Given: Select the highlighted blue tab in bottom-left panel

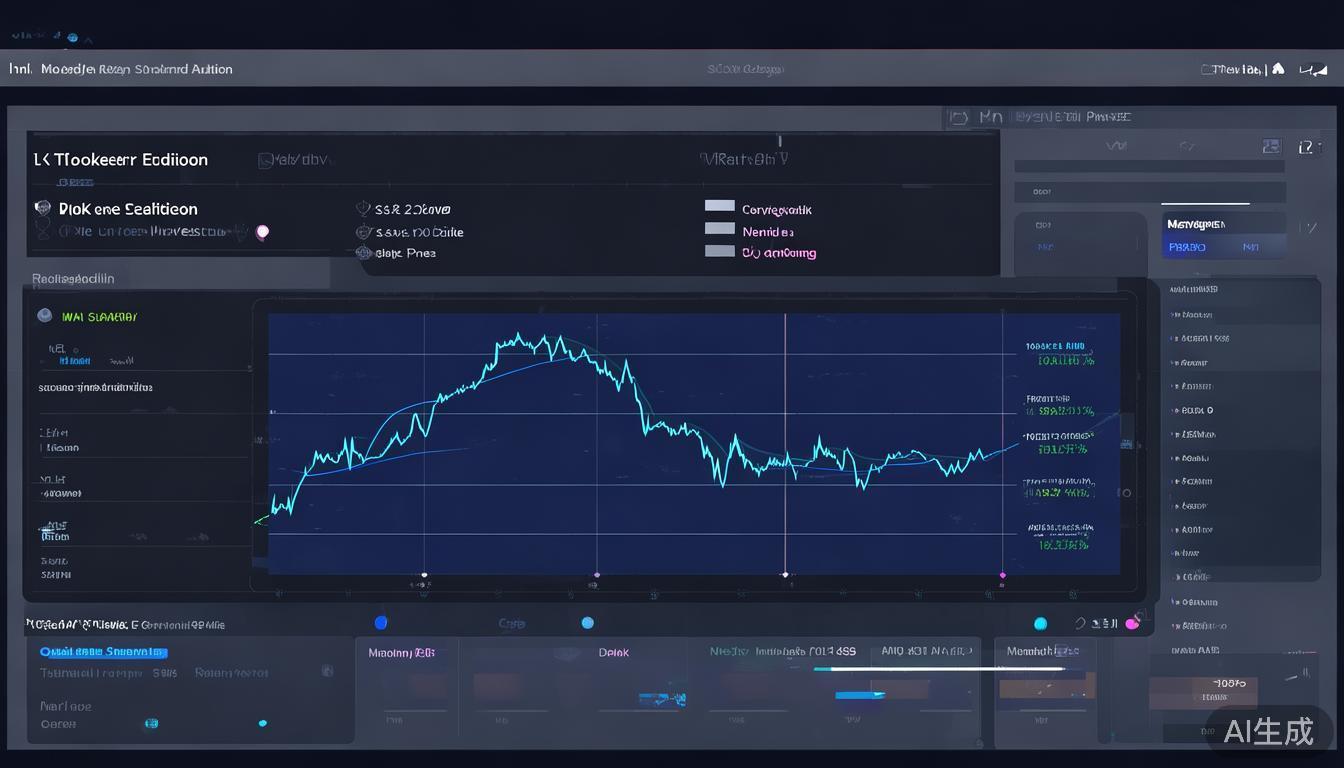Looking at the screenshot, I should (104, 652).
